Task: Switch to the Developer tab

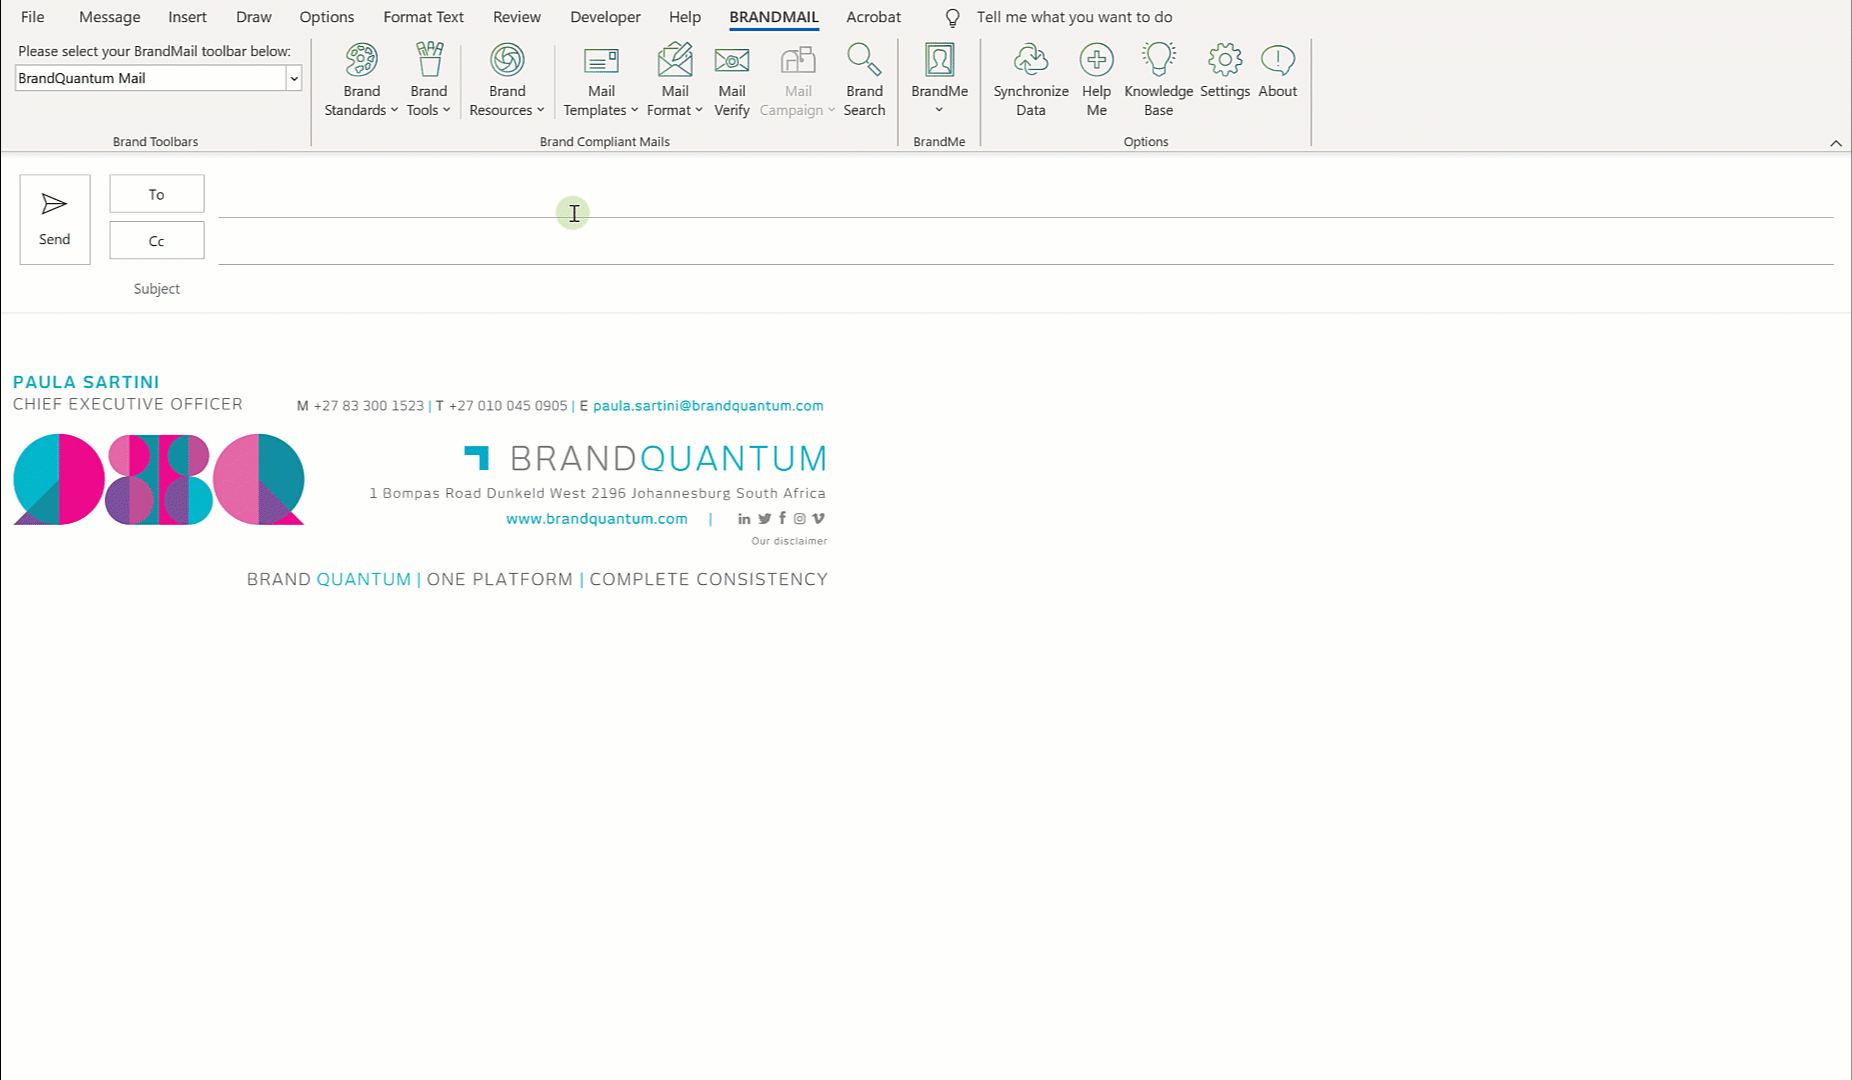Action: [x=606, y=17]
